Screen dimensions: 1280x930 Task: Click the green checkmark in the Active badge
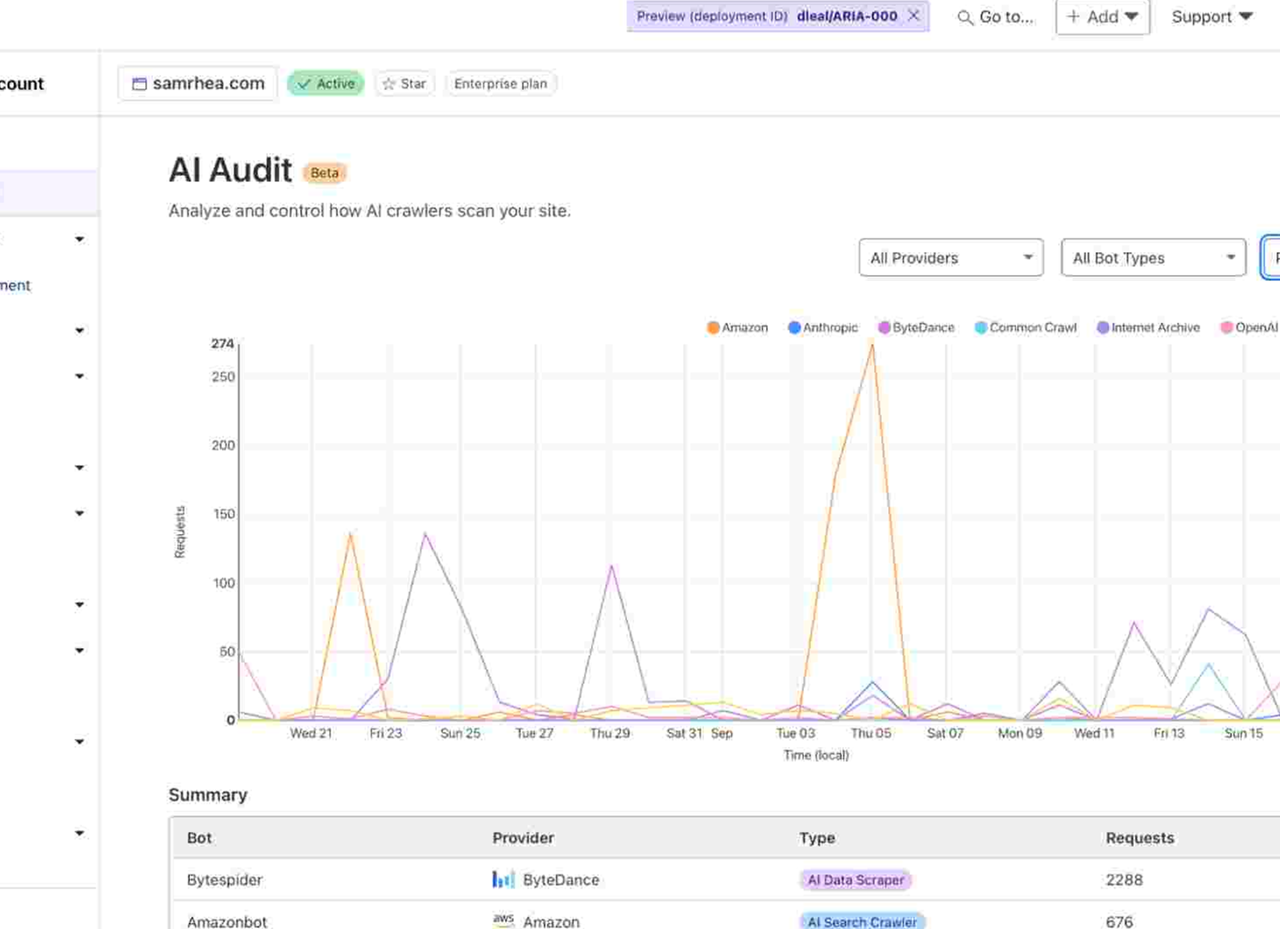(304, 84)
